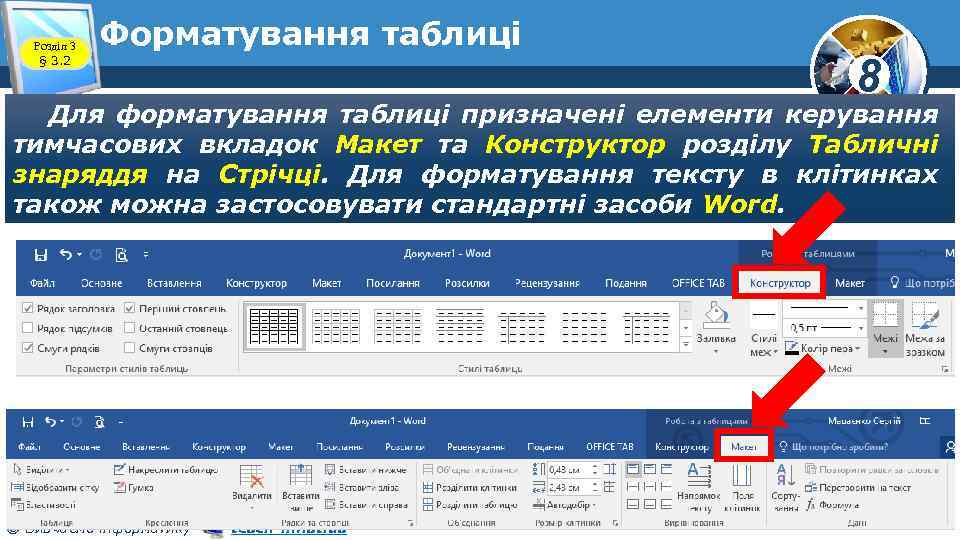Select Накреслити таблицю draw table tool
Image resolution: width=960 pixels, height=540 pixels.
166,470
